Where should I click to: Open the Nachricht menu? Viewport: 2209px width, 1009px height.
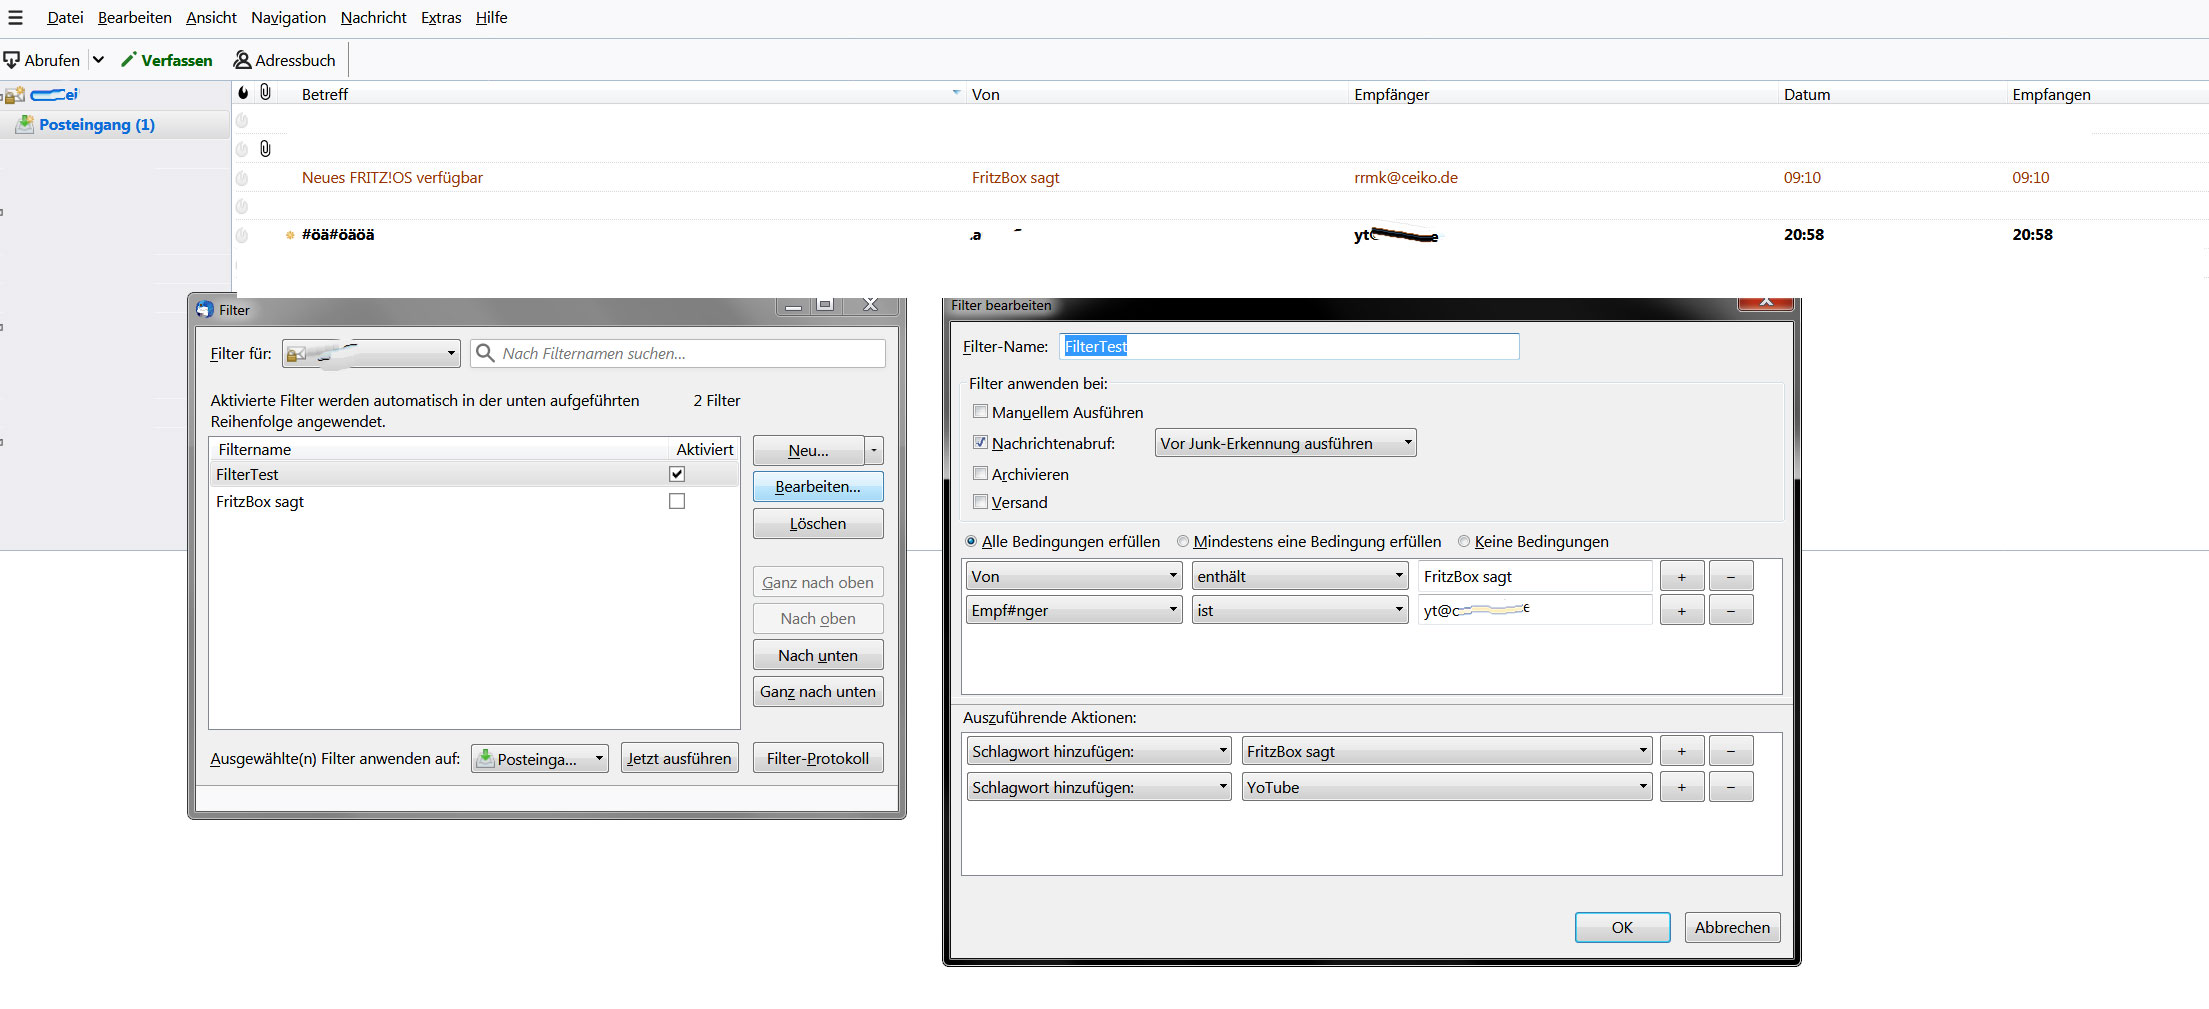point(373,17)
